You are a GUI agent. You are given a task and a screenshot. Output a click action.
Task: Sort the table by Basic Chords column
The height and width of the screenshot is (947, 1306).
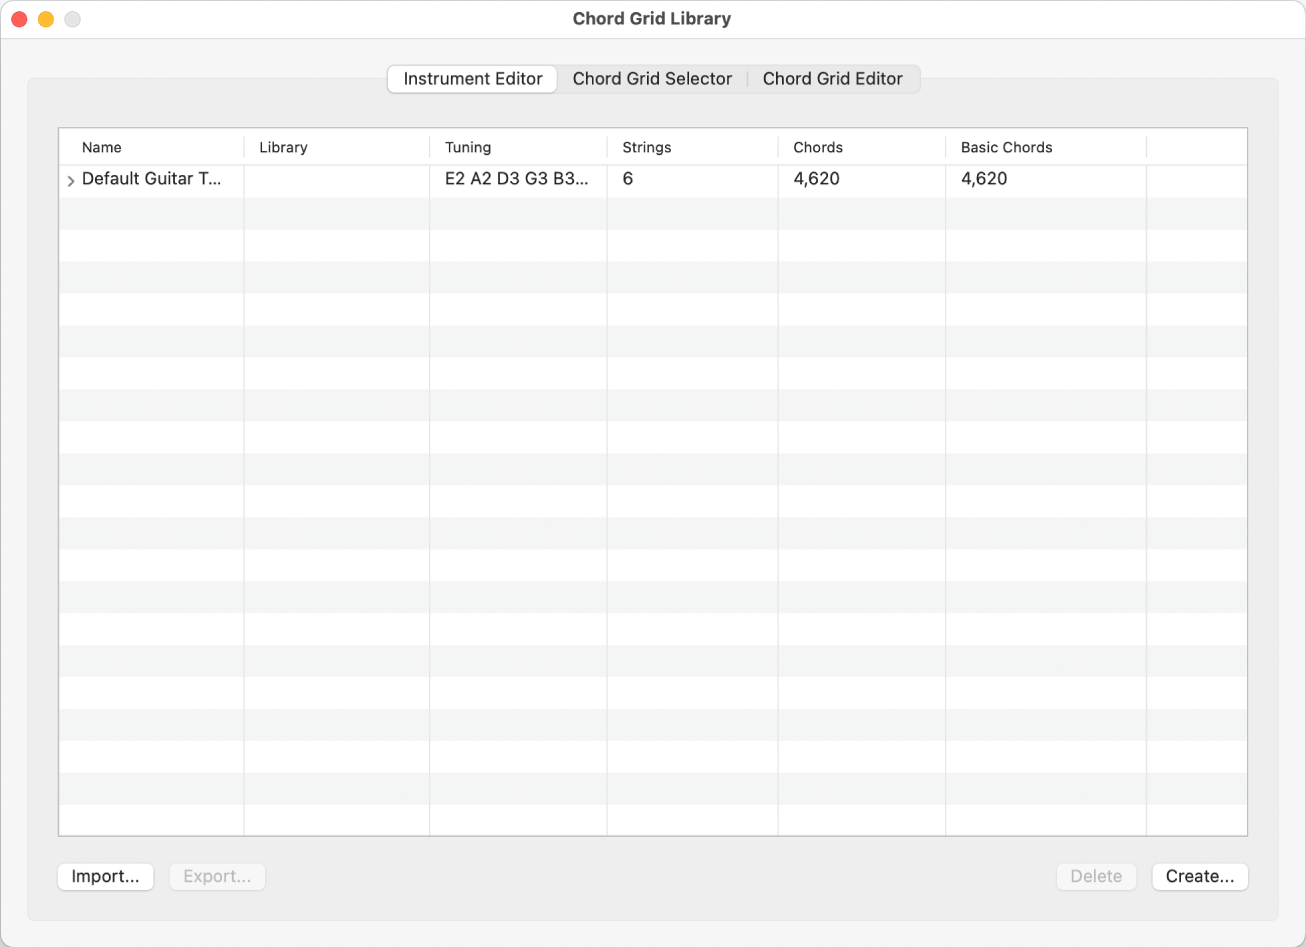(1005, 147)
